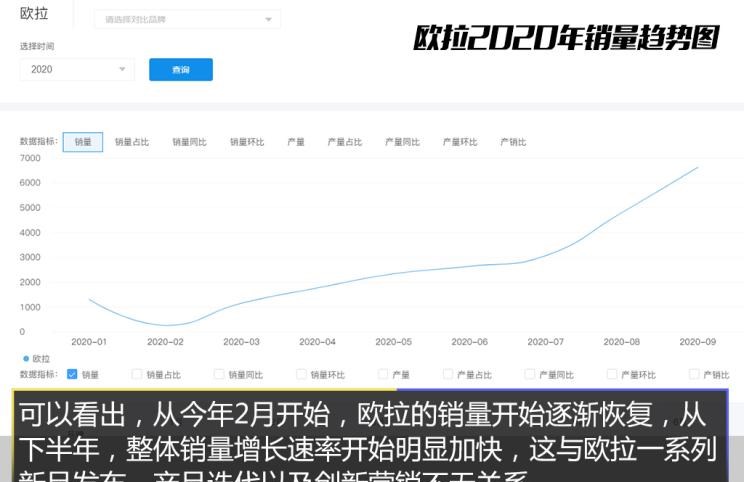Click the 2020-05 axis label
Screen dimensions: 744x482
[393, 342]
